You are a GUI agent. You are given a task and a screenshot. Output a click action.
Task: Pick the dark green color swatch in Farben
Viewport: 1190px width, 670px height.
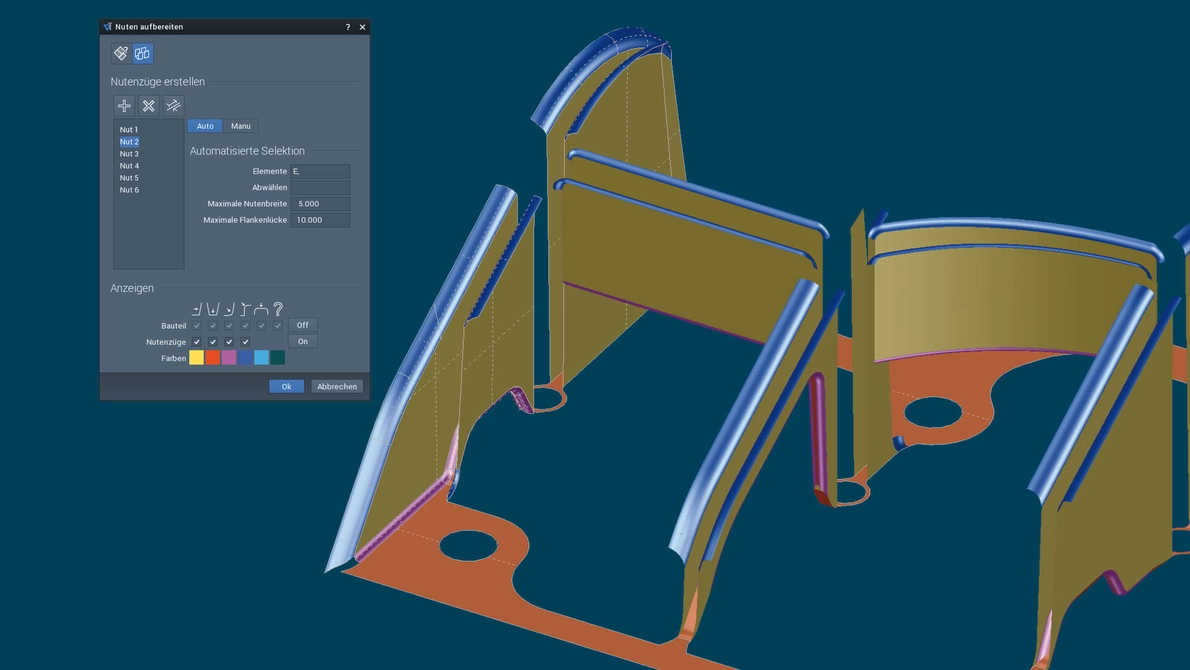[x=278, y=358]
